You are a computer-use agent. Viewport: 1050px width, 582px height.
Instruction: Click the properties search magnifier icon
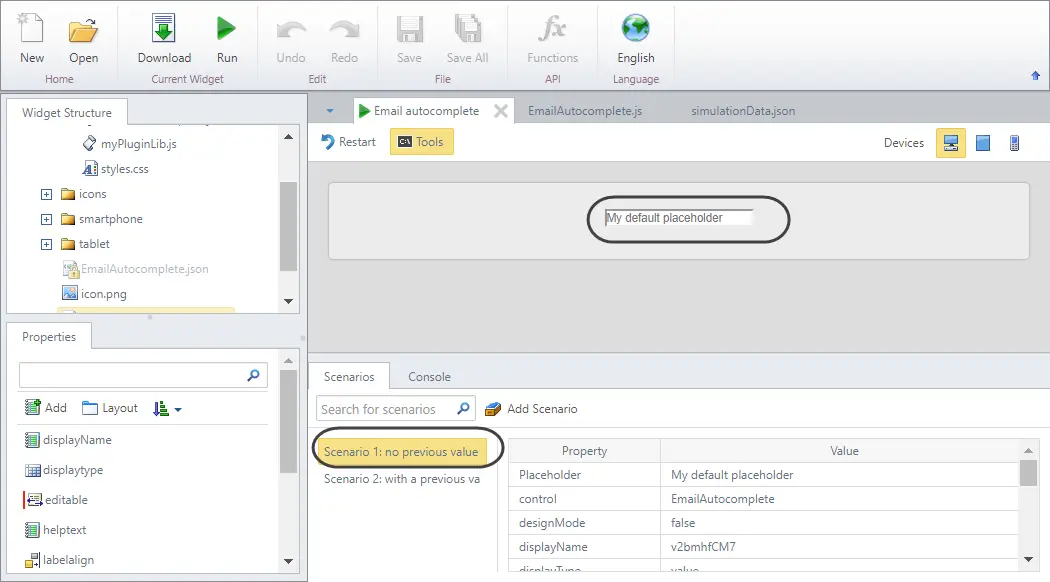[x=254, y=375]
